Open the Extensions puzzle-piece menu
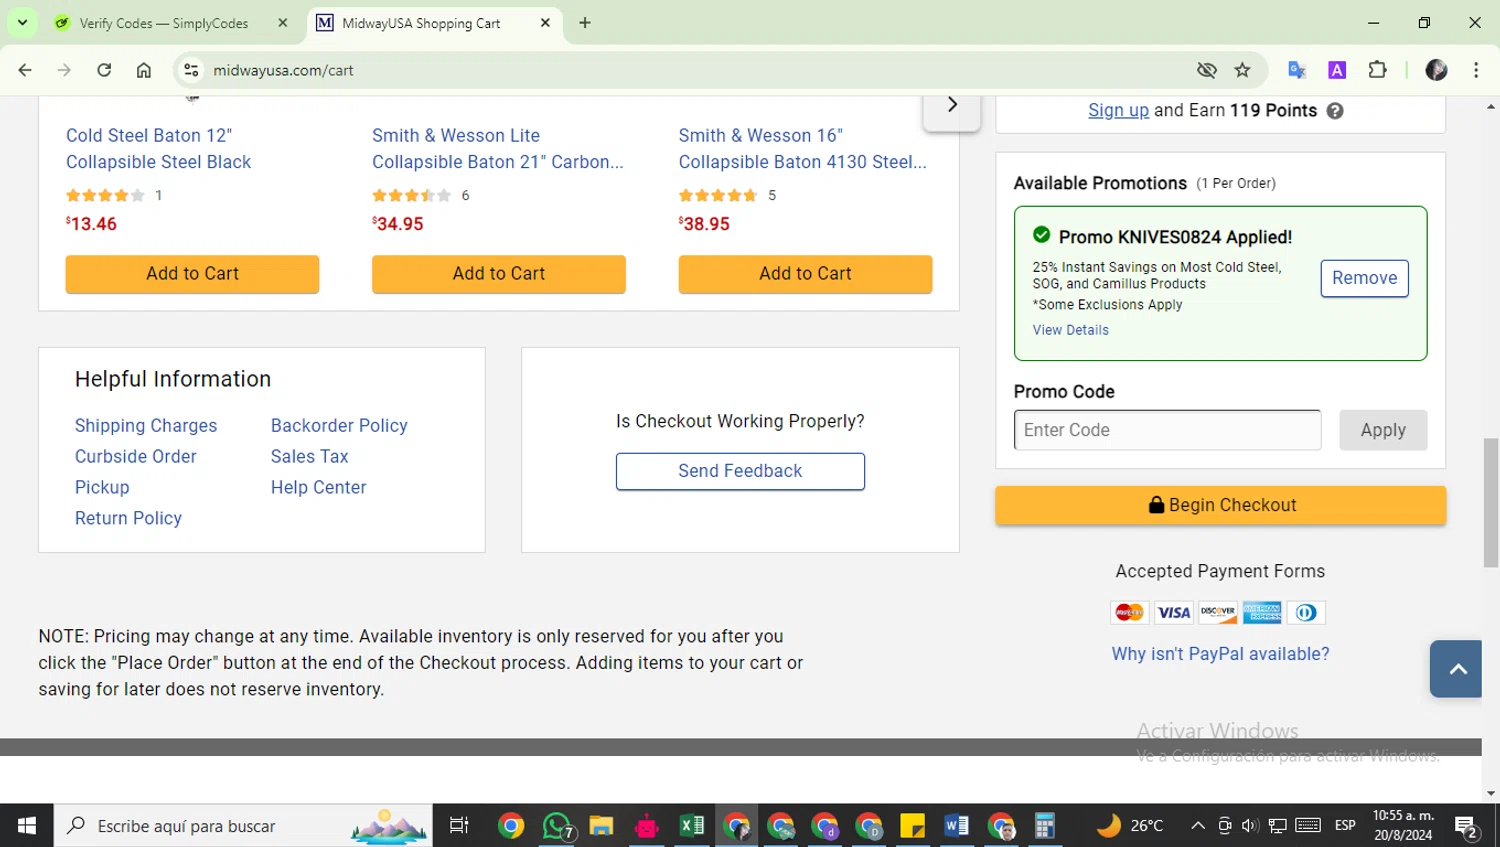This screenshot has width=1500, height=847. tap(1377, 70)
